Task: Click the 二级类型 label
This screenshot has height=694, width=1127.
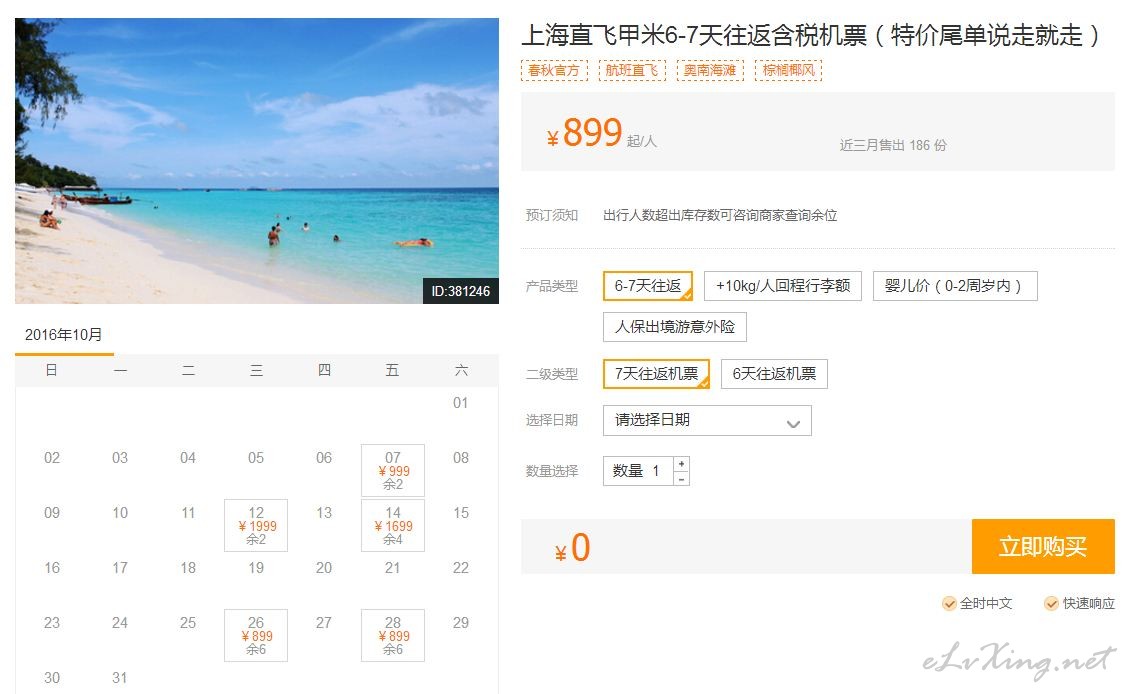Action: click(551, 374)
